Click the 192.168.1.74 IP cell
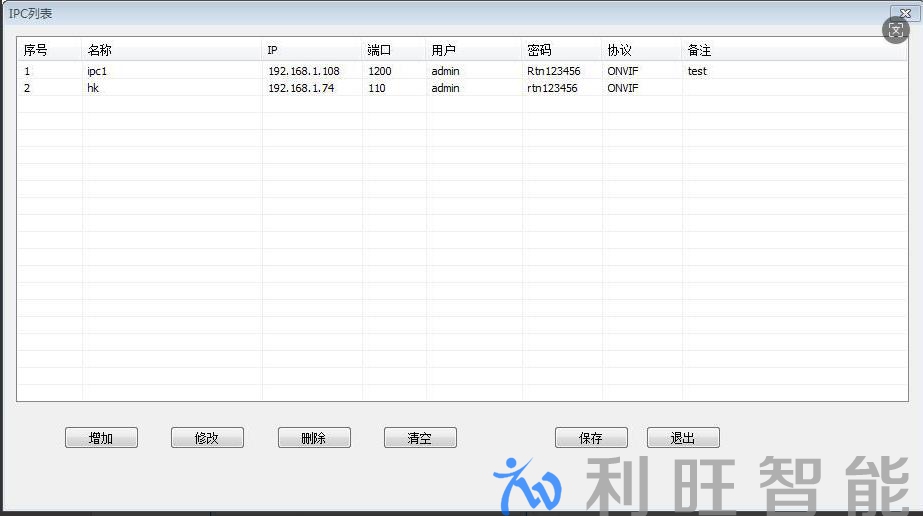Image resolution: width=923 pixels, height=516 pixels. (x=301, y=88)
